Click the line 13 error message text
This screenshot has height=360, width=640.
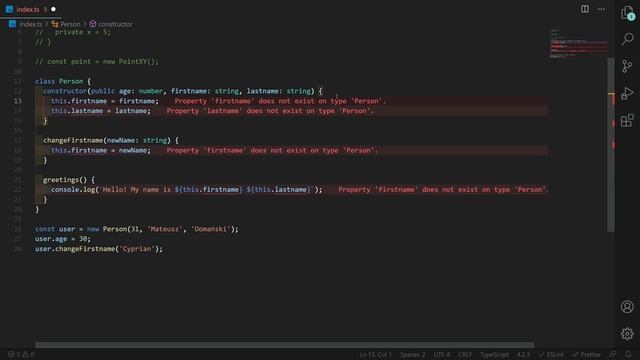[x=280, y=101]
